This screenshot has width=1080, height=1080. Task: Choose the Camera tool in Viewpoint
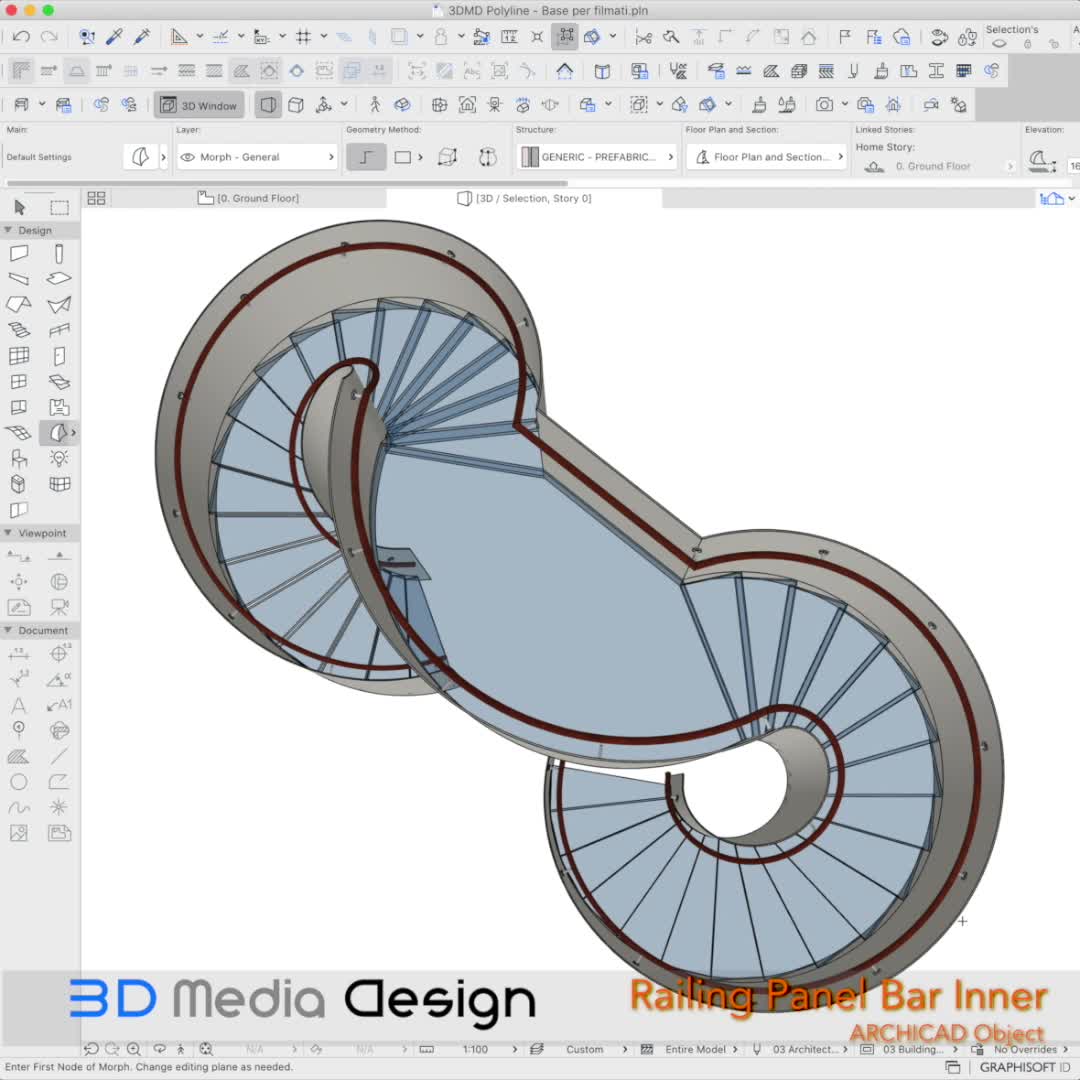click(59, 607)
